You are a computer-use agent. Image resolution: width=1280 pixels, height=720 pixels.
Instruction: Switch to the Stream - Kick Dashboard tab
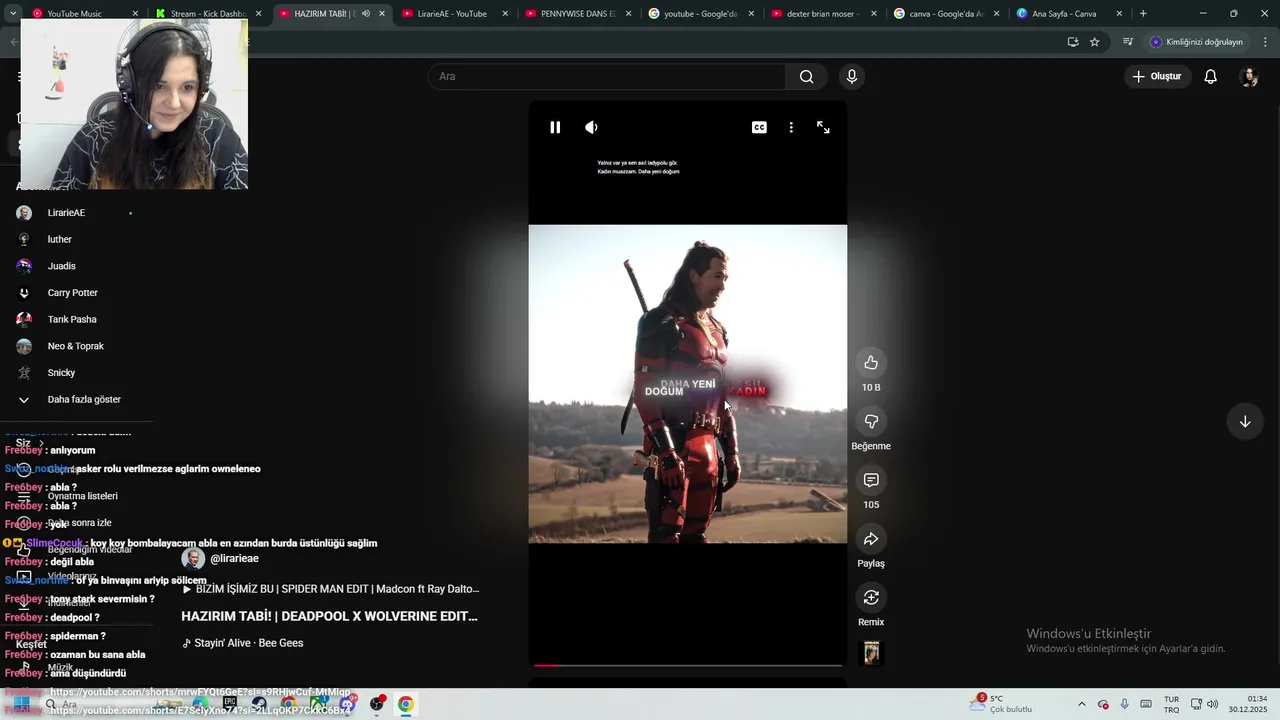coord(207,14)
